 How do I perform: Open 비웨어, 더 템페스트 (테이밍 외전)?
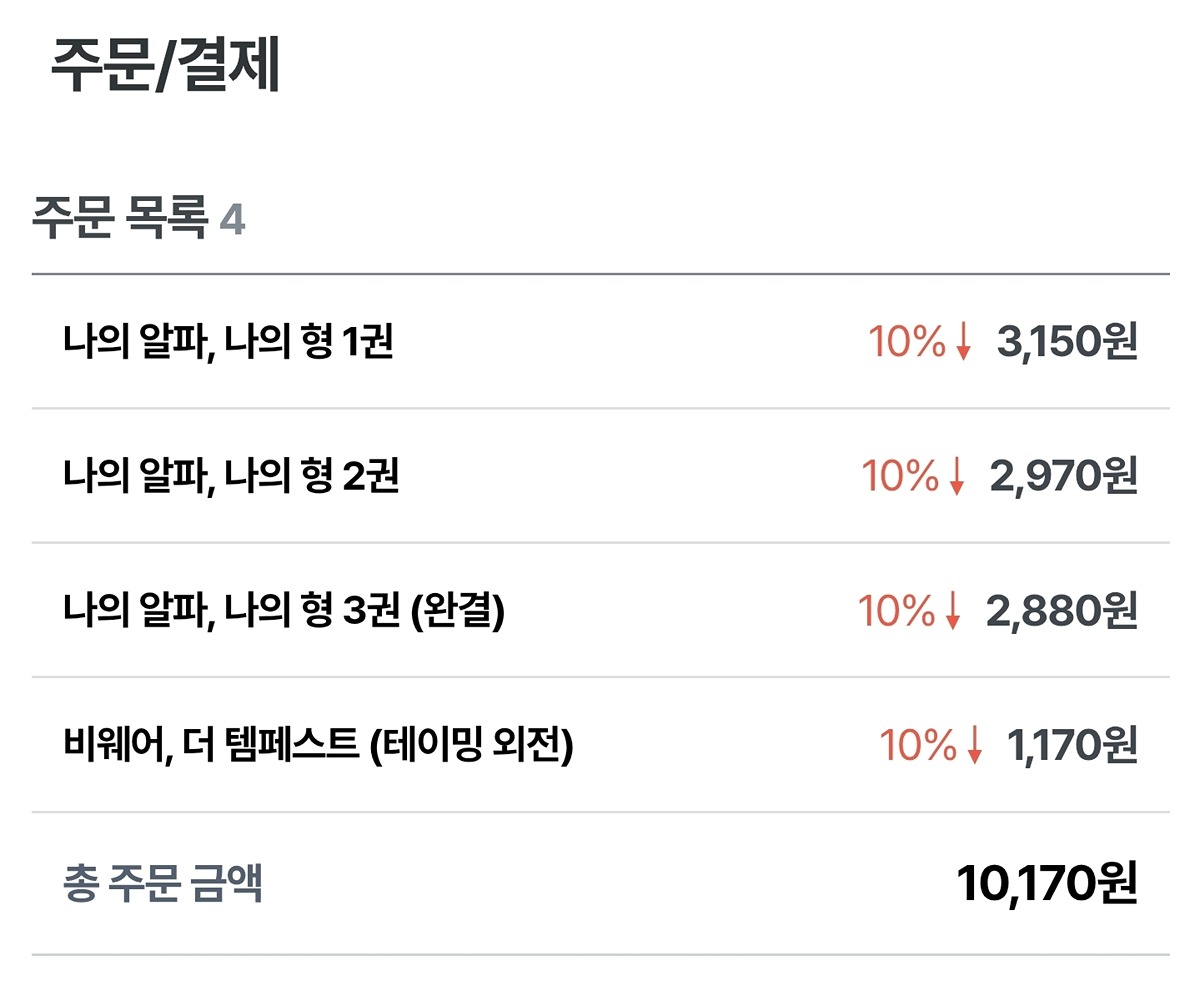coord(317,746)
